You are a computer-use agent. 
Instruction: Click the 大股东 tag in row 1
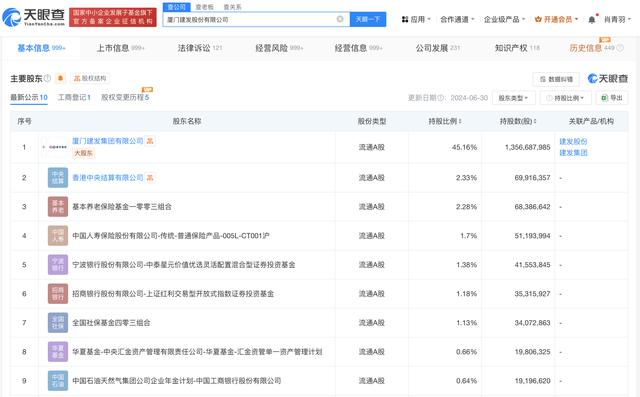[x=83, y=153]
